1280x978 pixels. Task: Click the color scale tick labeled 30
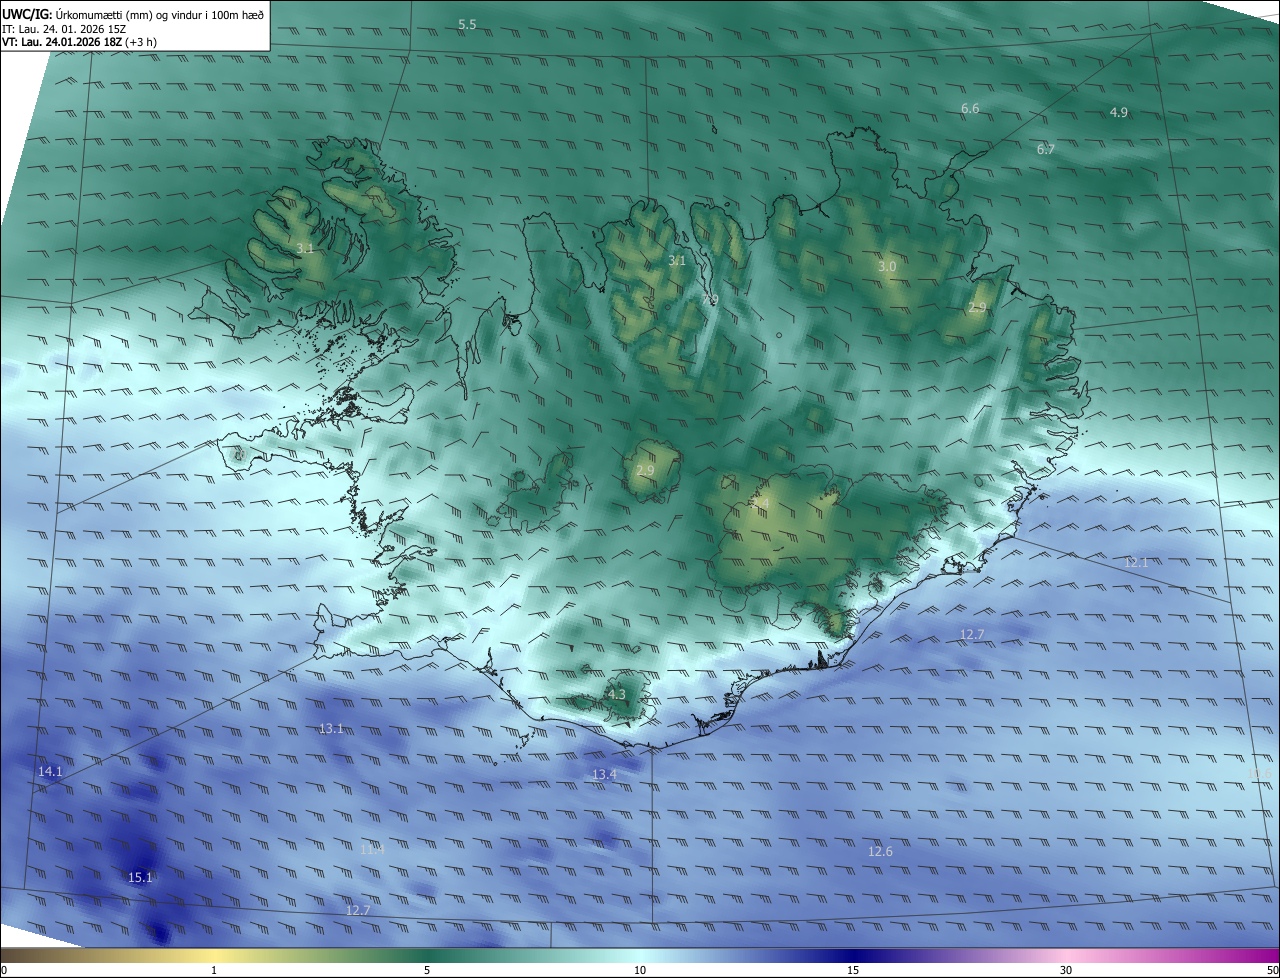1066,970
